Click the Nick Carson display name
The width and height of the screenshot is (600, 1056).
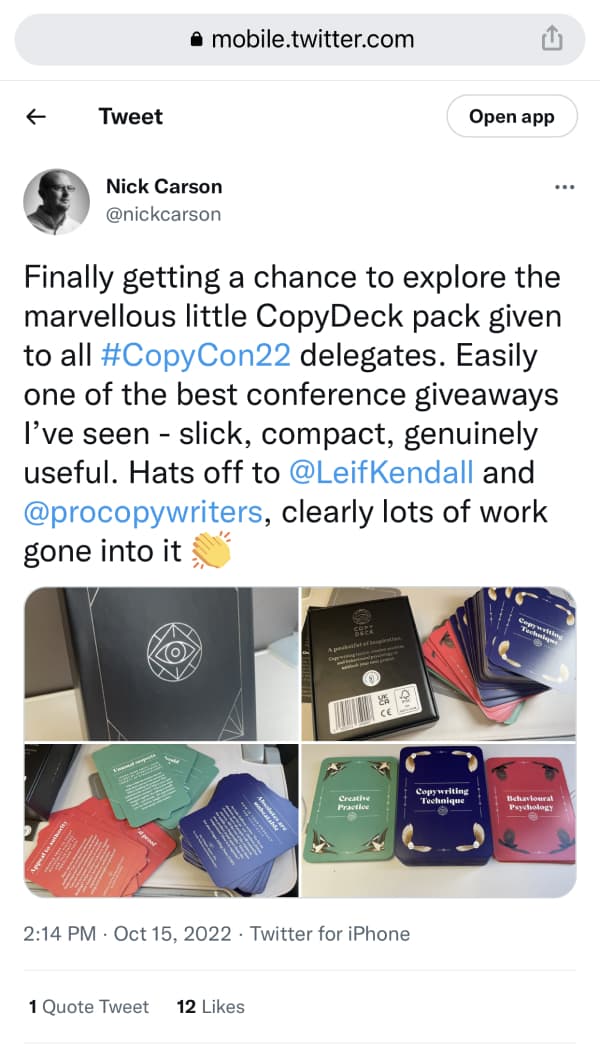[x=164, y=187]
